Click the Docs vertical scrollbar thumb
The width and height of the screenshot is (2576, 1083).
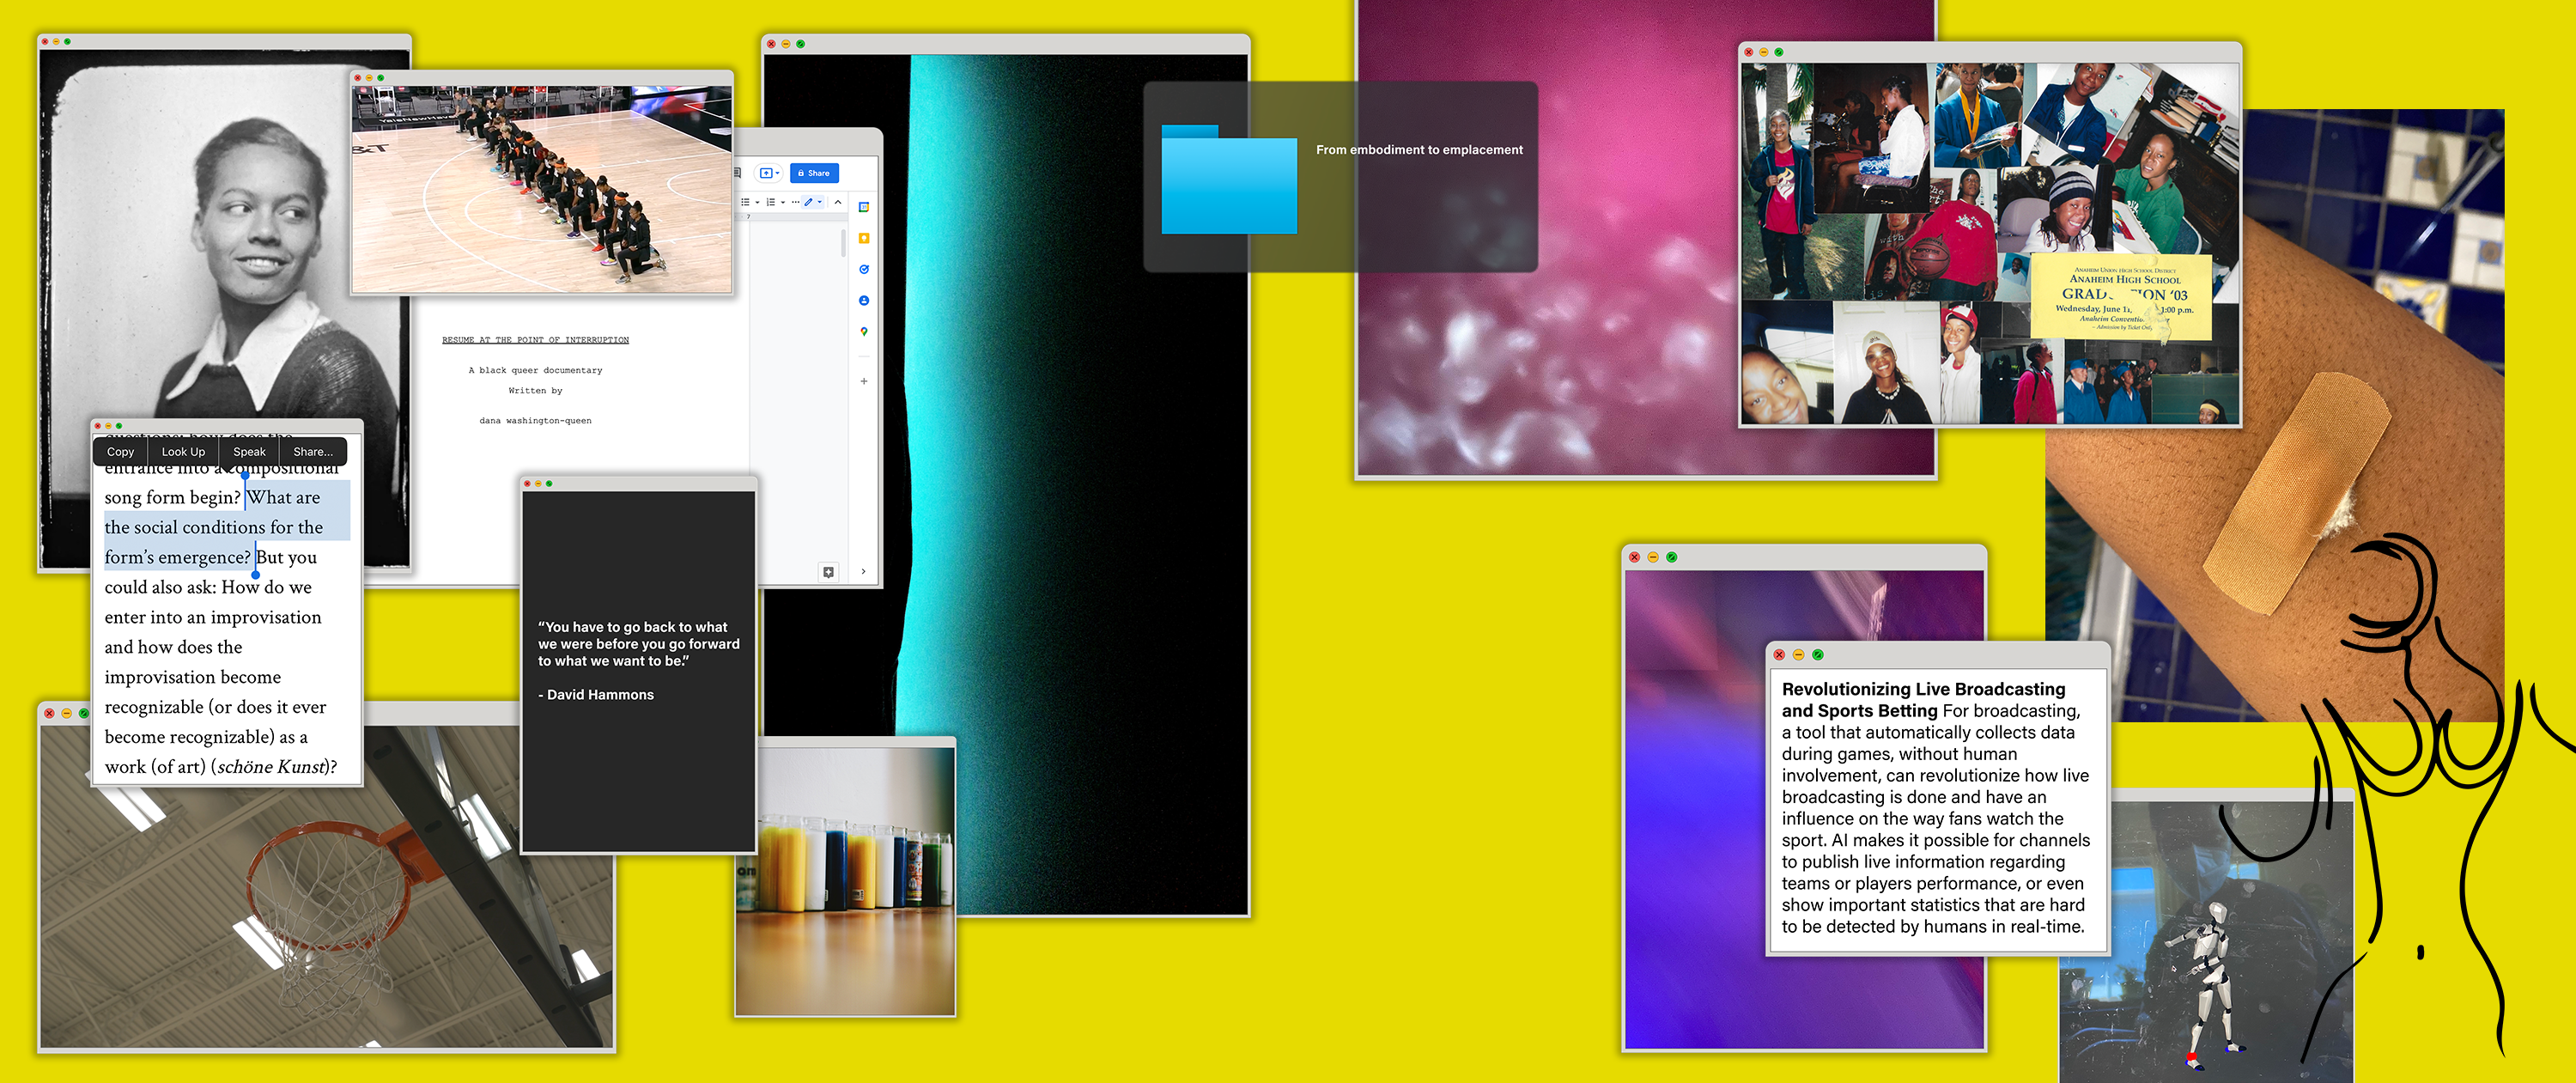coord(843,242)
